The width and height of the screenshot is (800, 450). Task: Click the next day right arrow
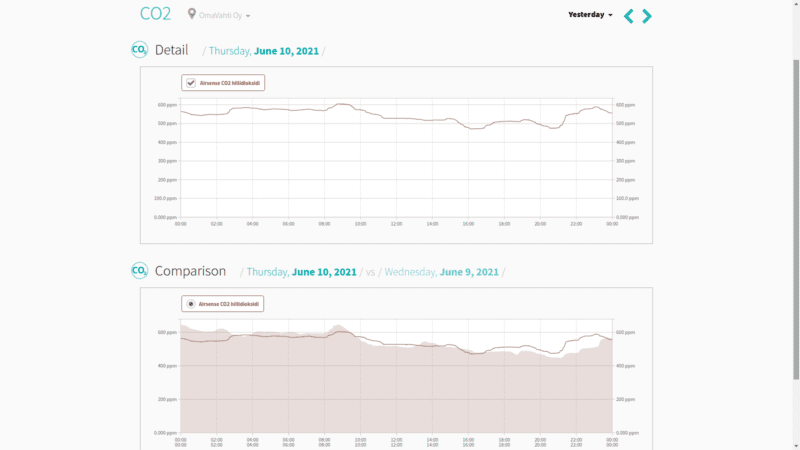(647, 16)
